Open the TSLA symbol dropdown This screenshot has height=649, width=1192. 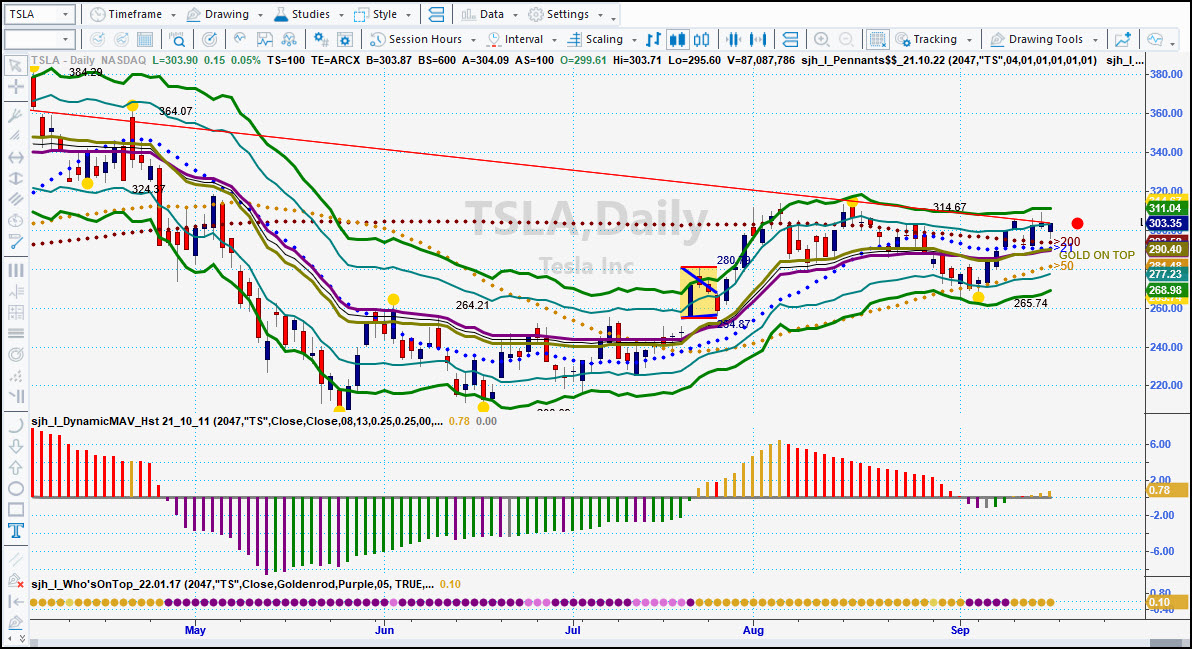pos(65,14)
